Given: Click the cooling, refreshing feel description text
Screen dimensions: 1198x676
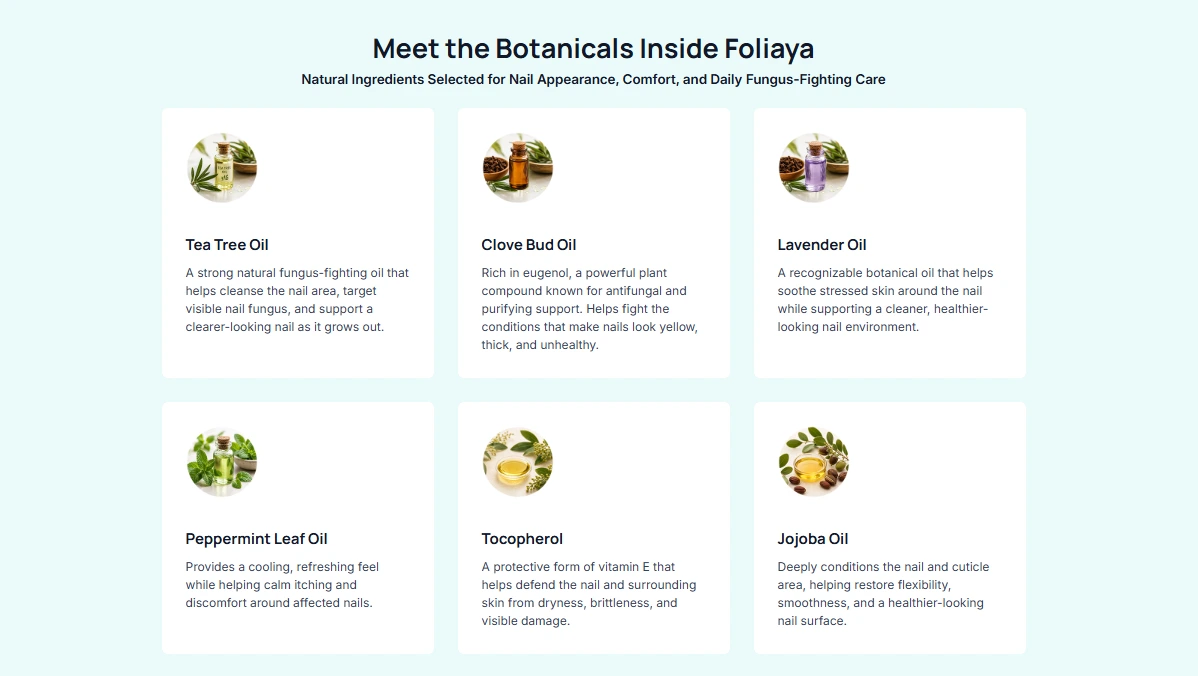Looking at the screenshot, I should 282,584.
